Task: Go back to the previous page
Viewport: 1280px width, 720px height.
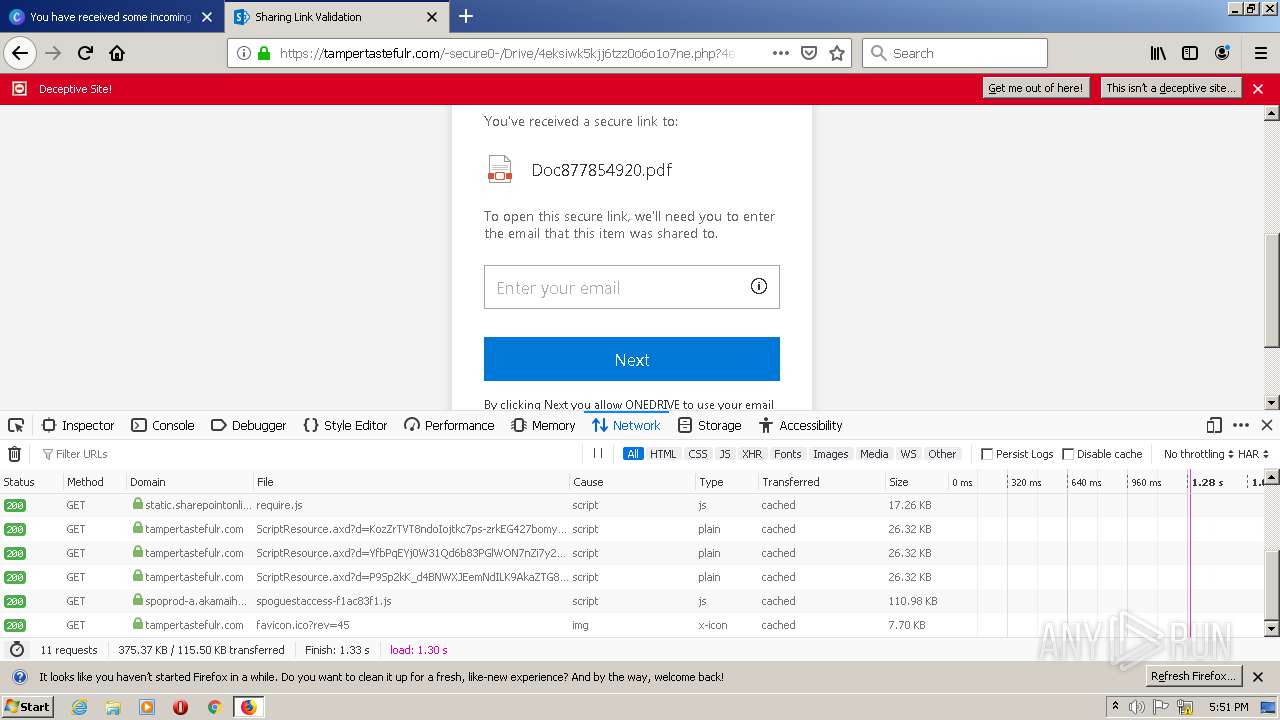Action: (20, 53)
